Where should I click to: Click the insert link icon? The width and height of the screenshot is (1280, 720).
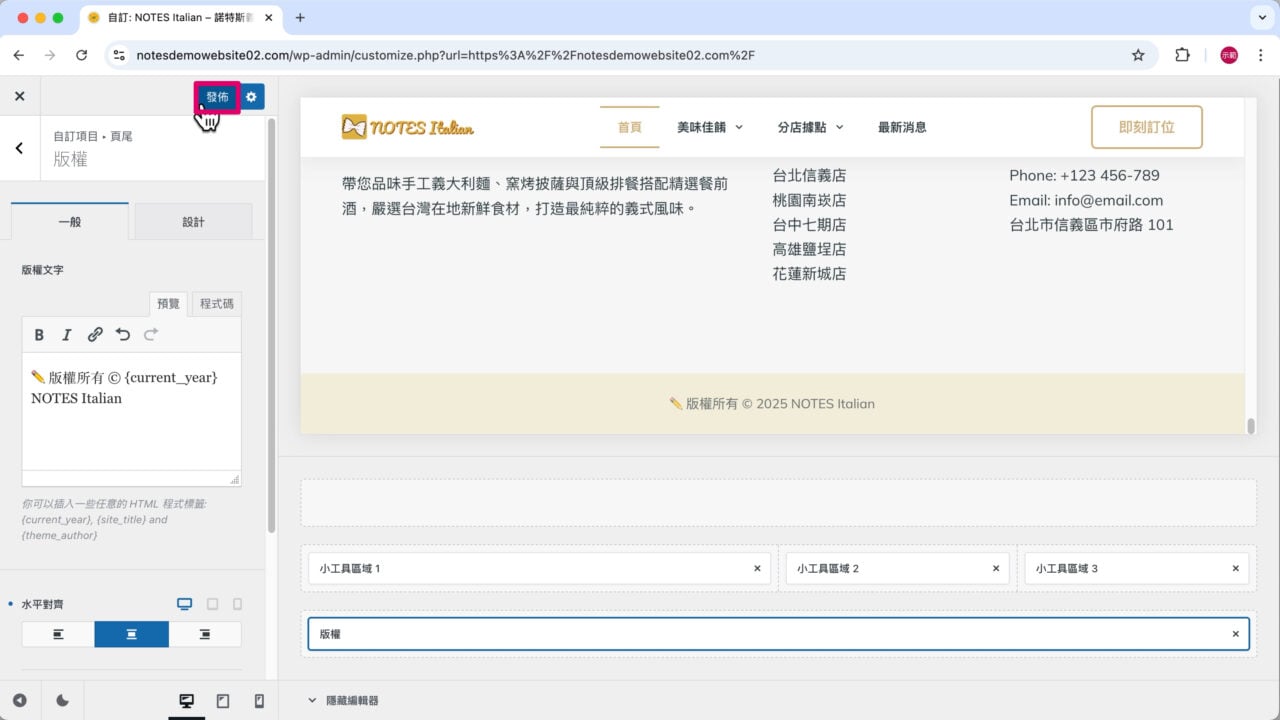coord(95,334)
